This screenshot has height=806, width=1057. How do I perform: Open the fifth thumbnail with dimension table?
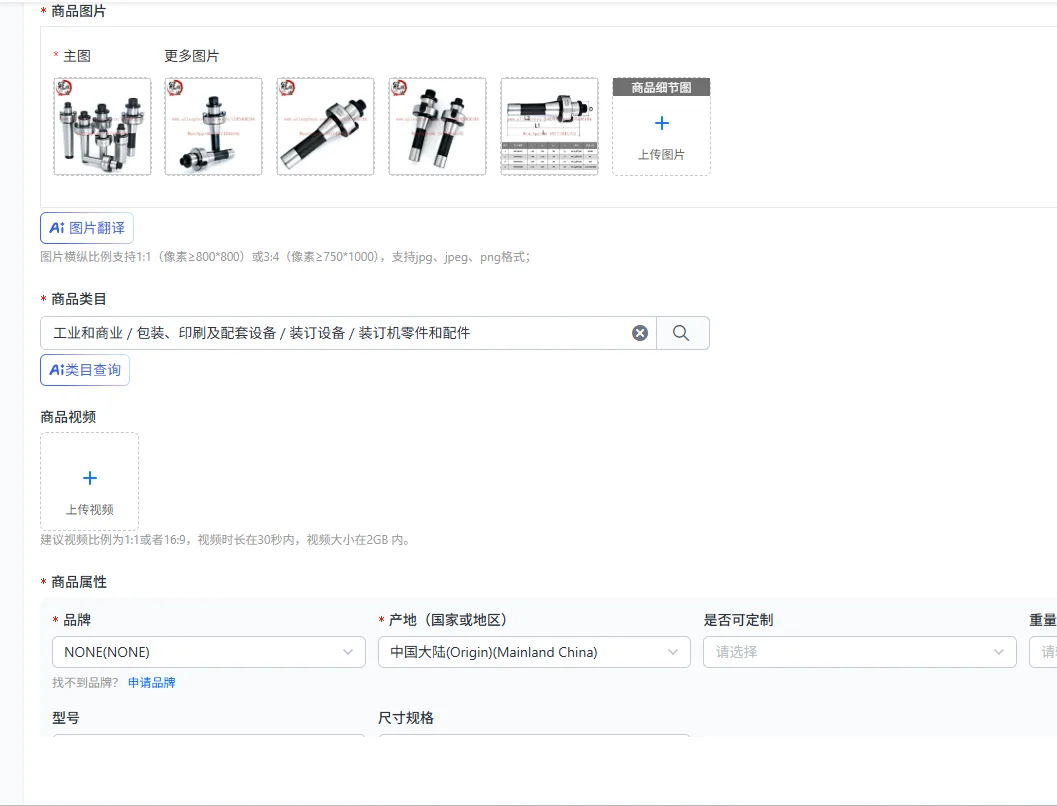pyautogui.click(x=549, y=126)
